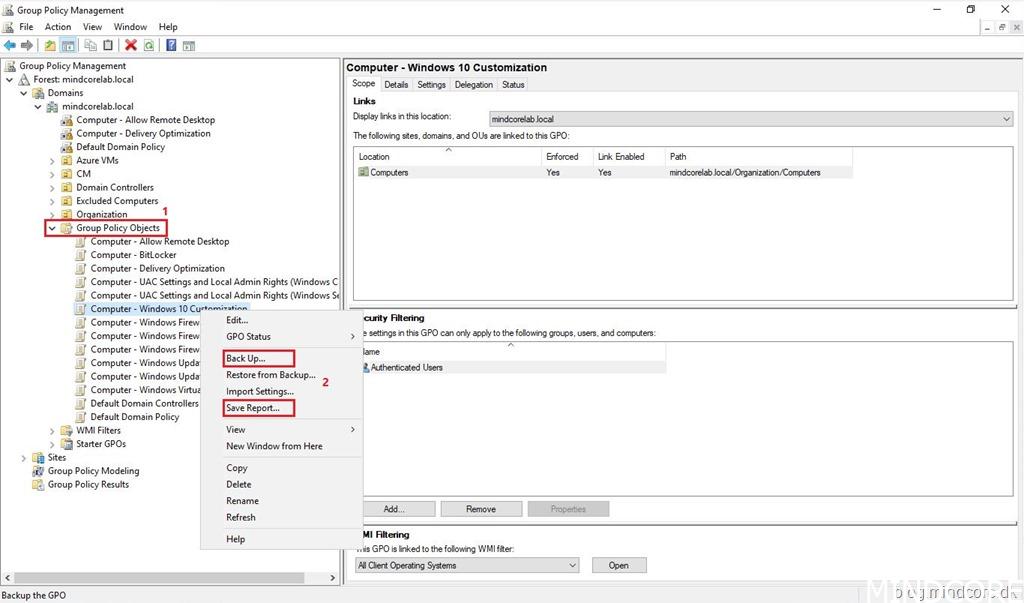
Task: Toggle the Show/Hide Console Tree icon
Action: [x=68, y=45]
